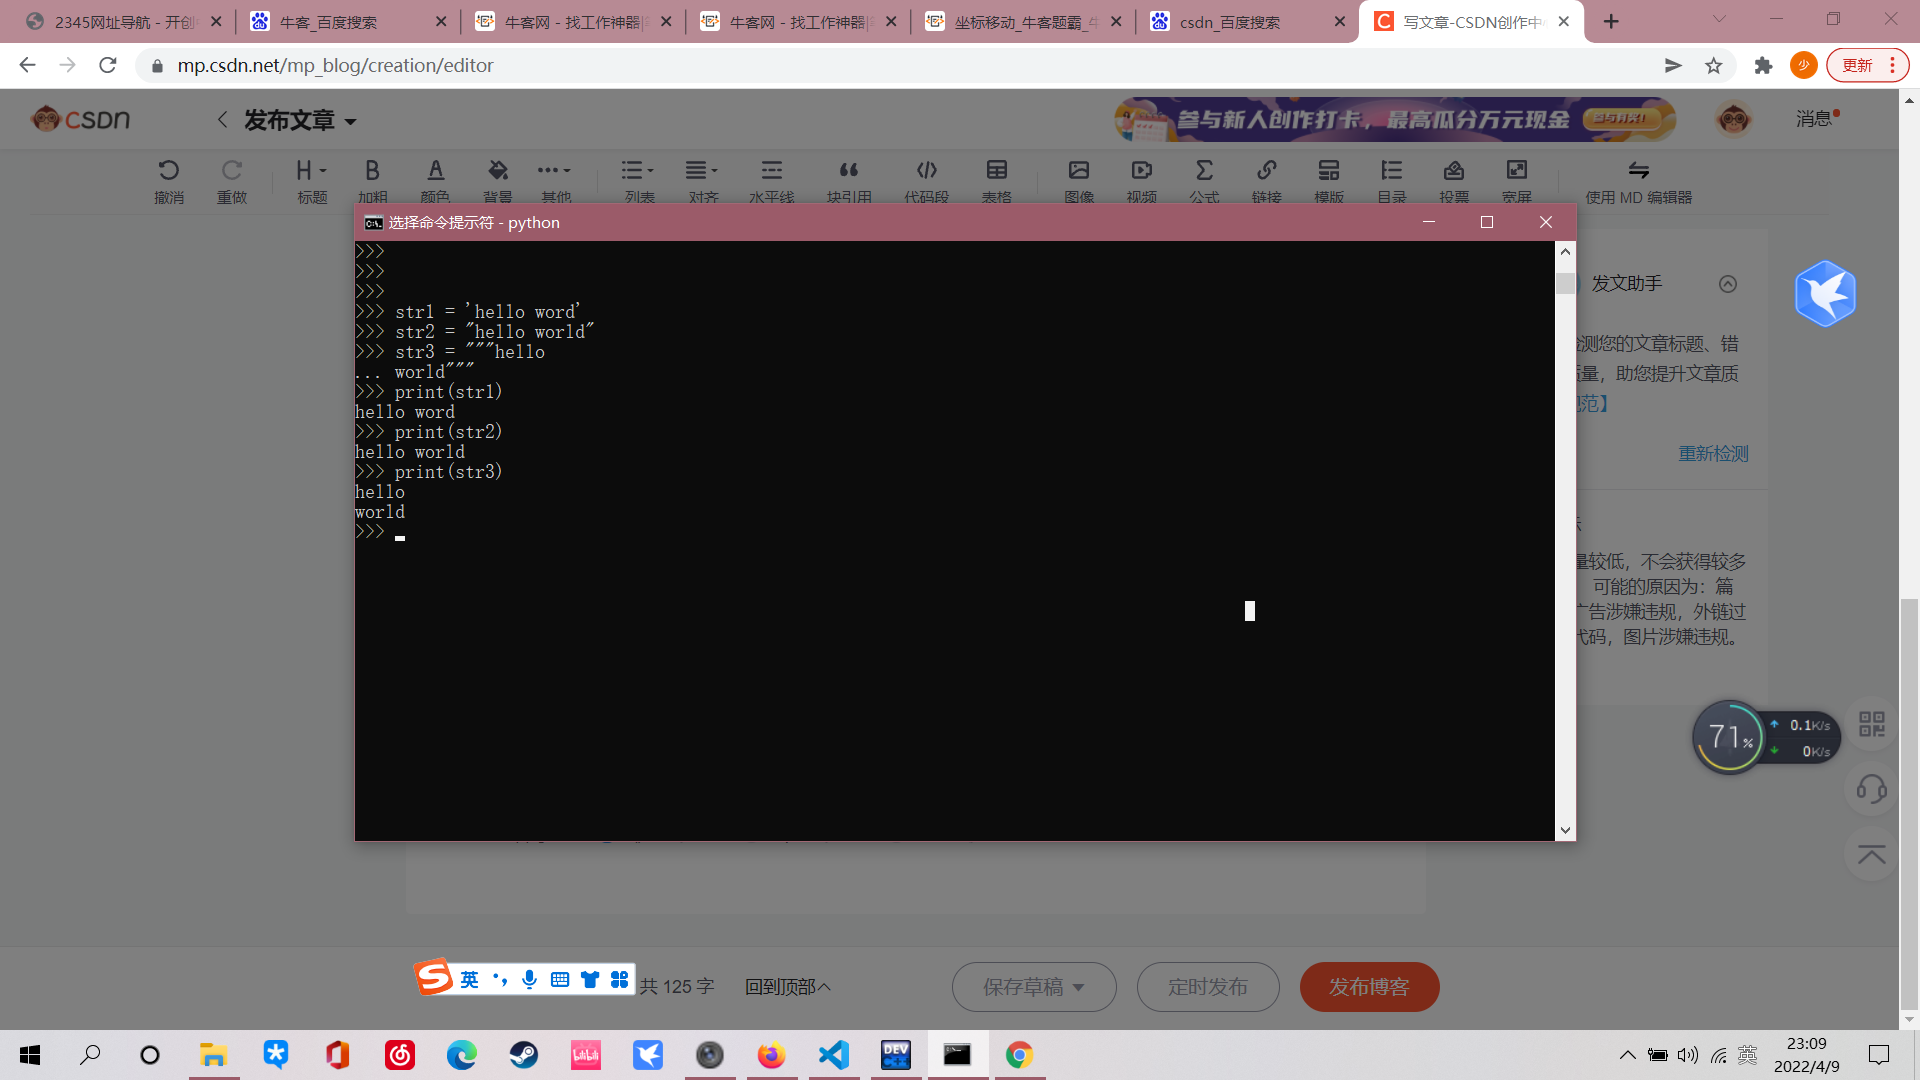Select the text color icon
1920x1080 pixels.
(435, 171)
